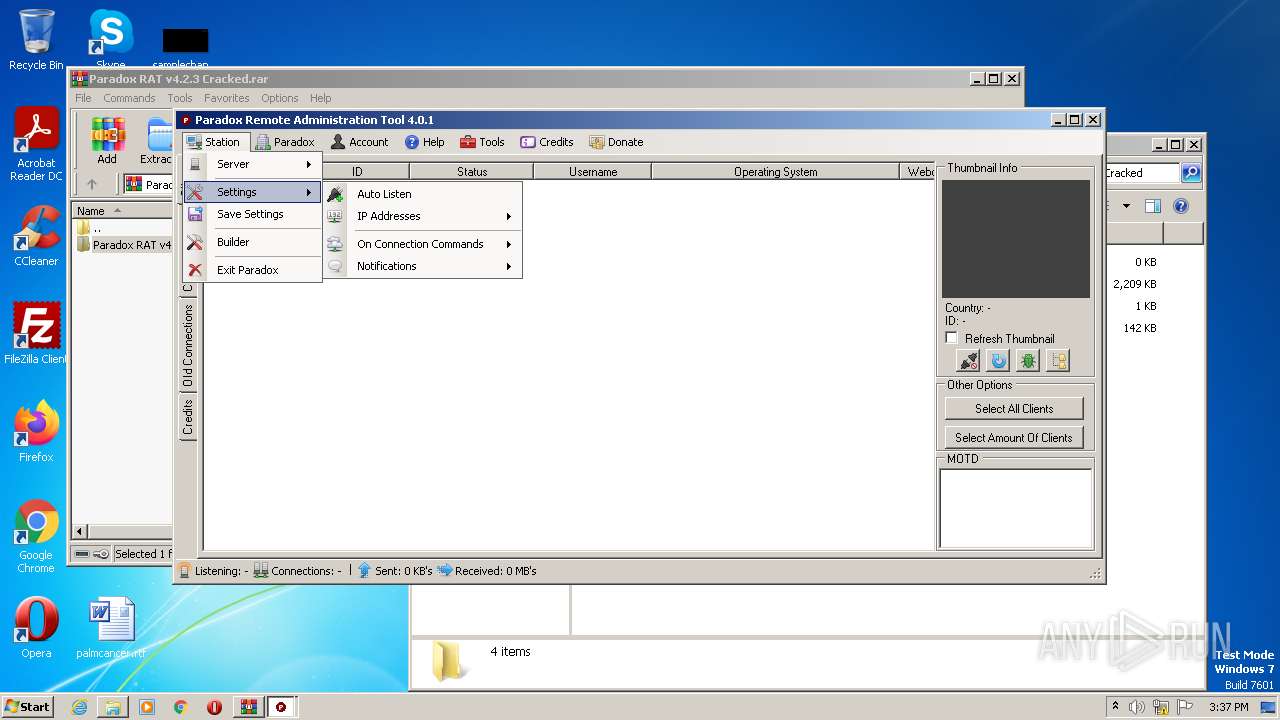
Task: Select the Firefox desktop icon
Action: click(x=36, y=432)
